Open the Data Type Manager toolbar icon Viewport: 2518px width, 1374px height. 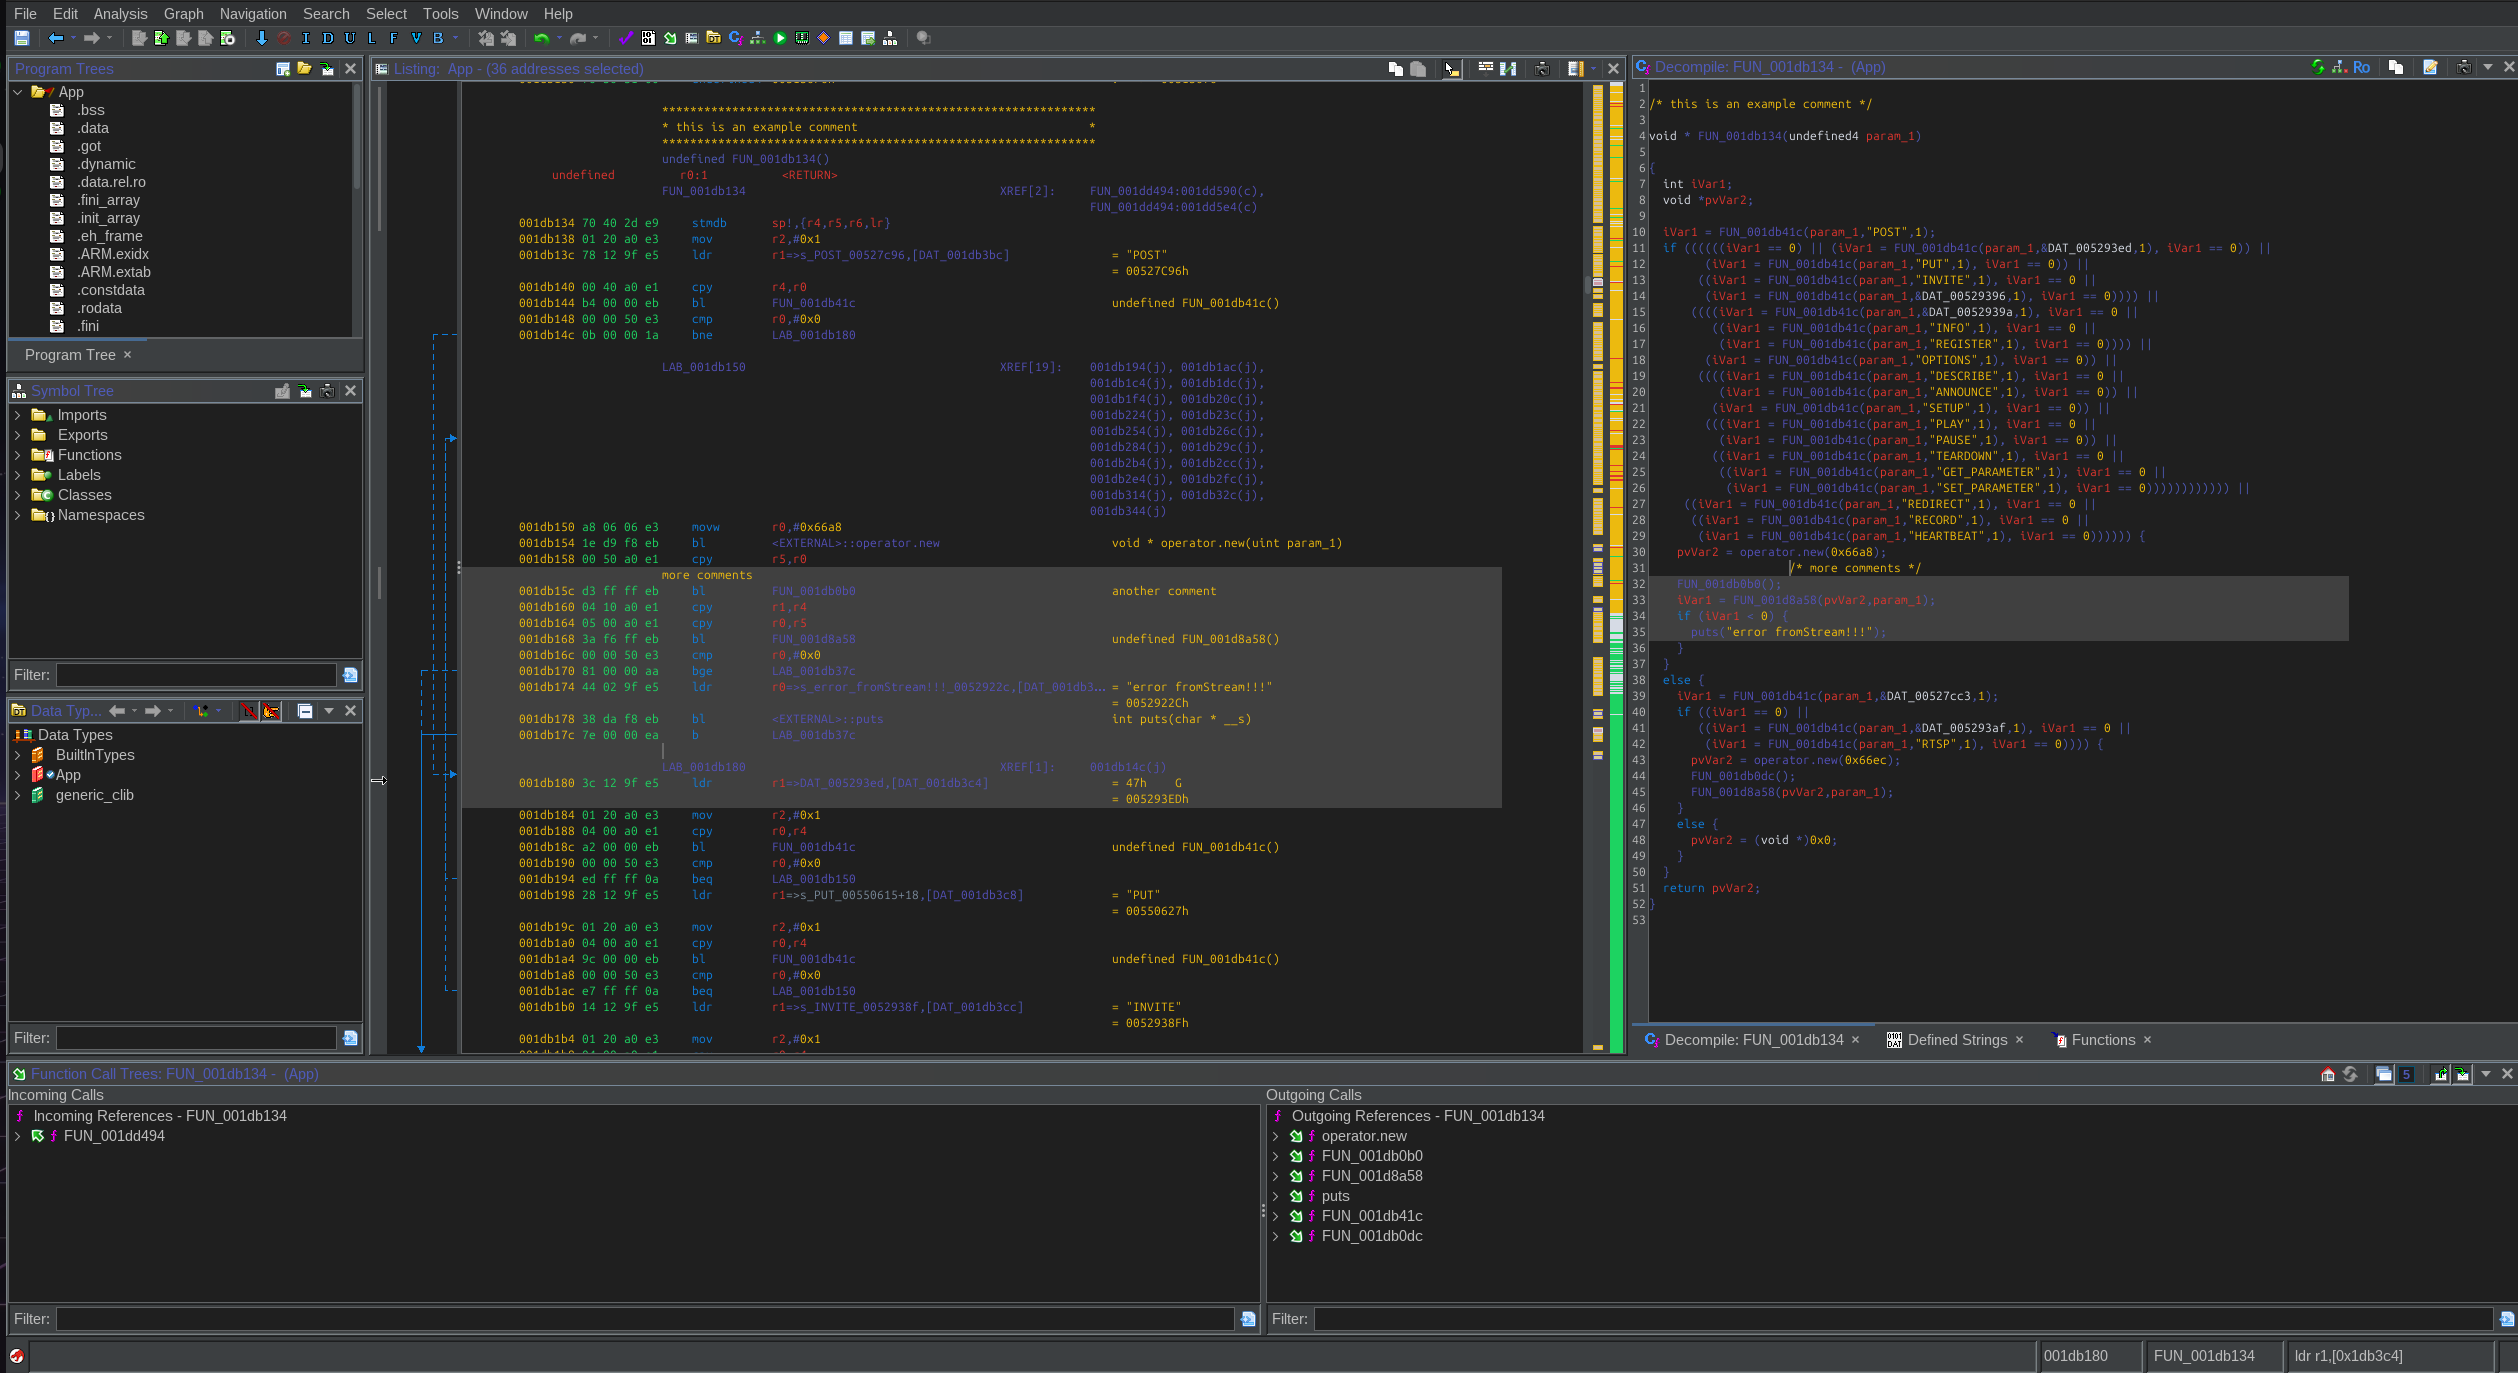[713, 38]
